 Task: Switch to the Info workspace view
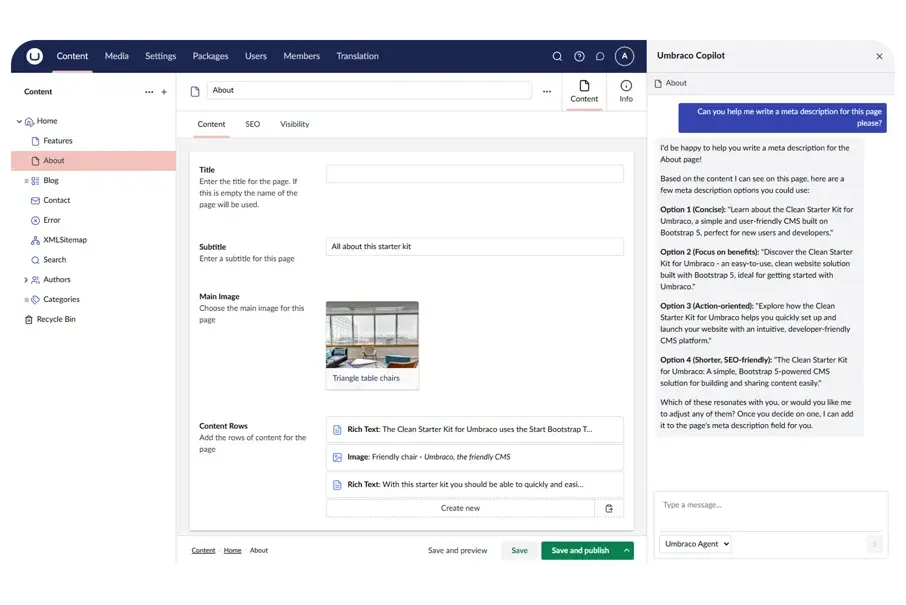[x=626, y=91]
